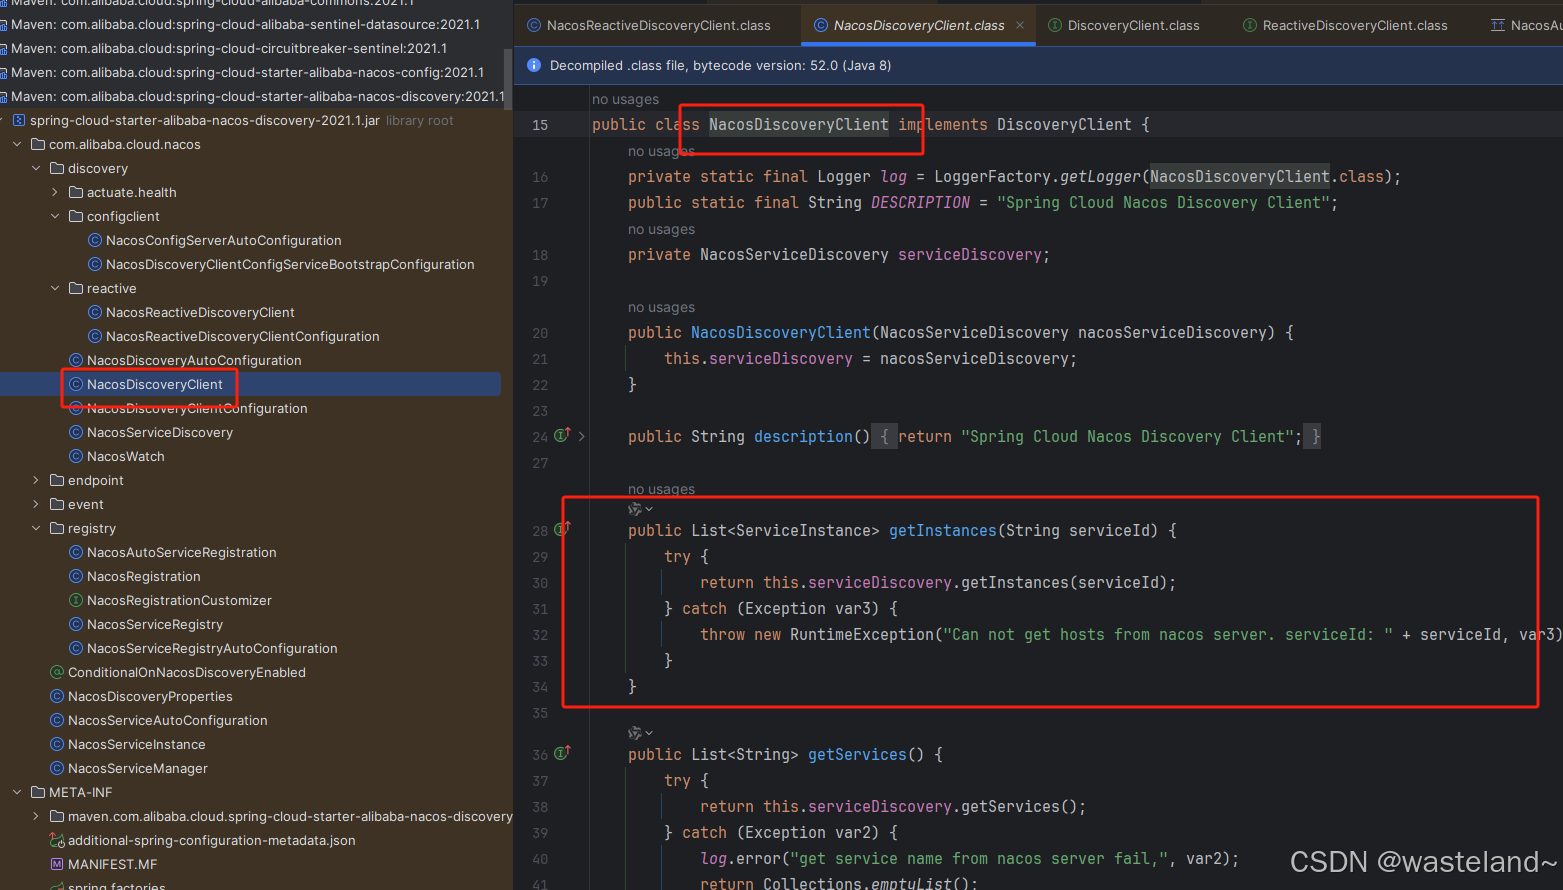Viewport: 1563px width, 890px height.
Task: Click the DiscoveryClient interface name on line 15
Action: coord(1064,124)
